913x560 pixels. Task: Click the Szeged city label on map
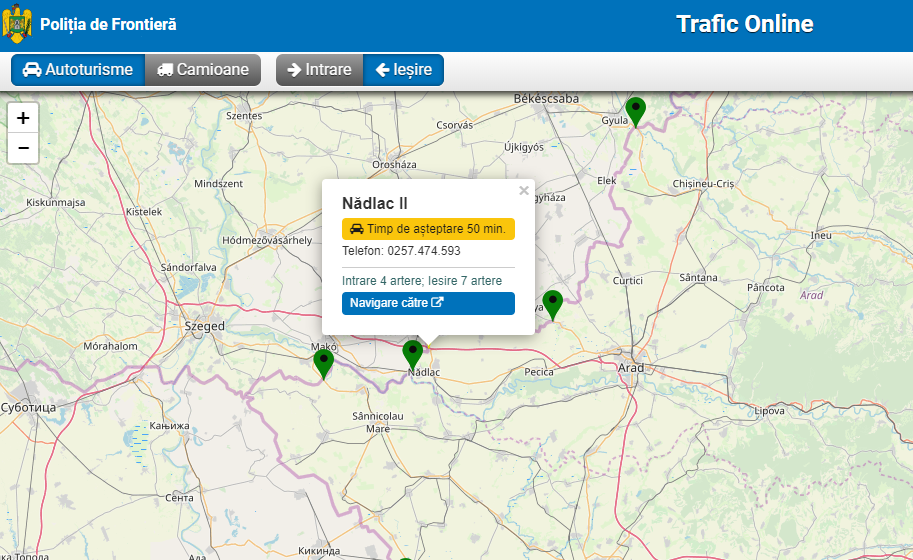pos(205,326)
